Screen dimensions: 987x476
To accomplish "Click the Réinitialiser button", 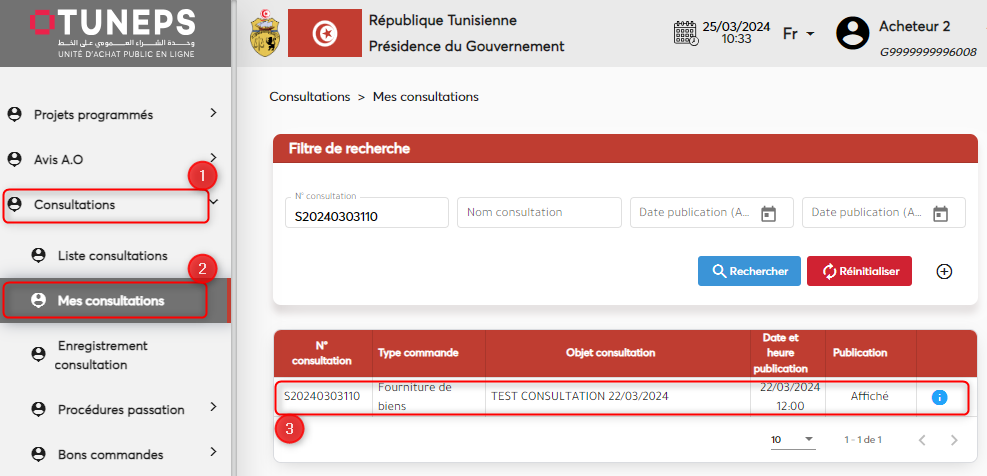I will point(859,271).
